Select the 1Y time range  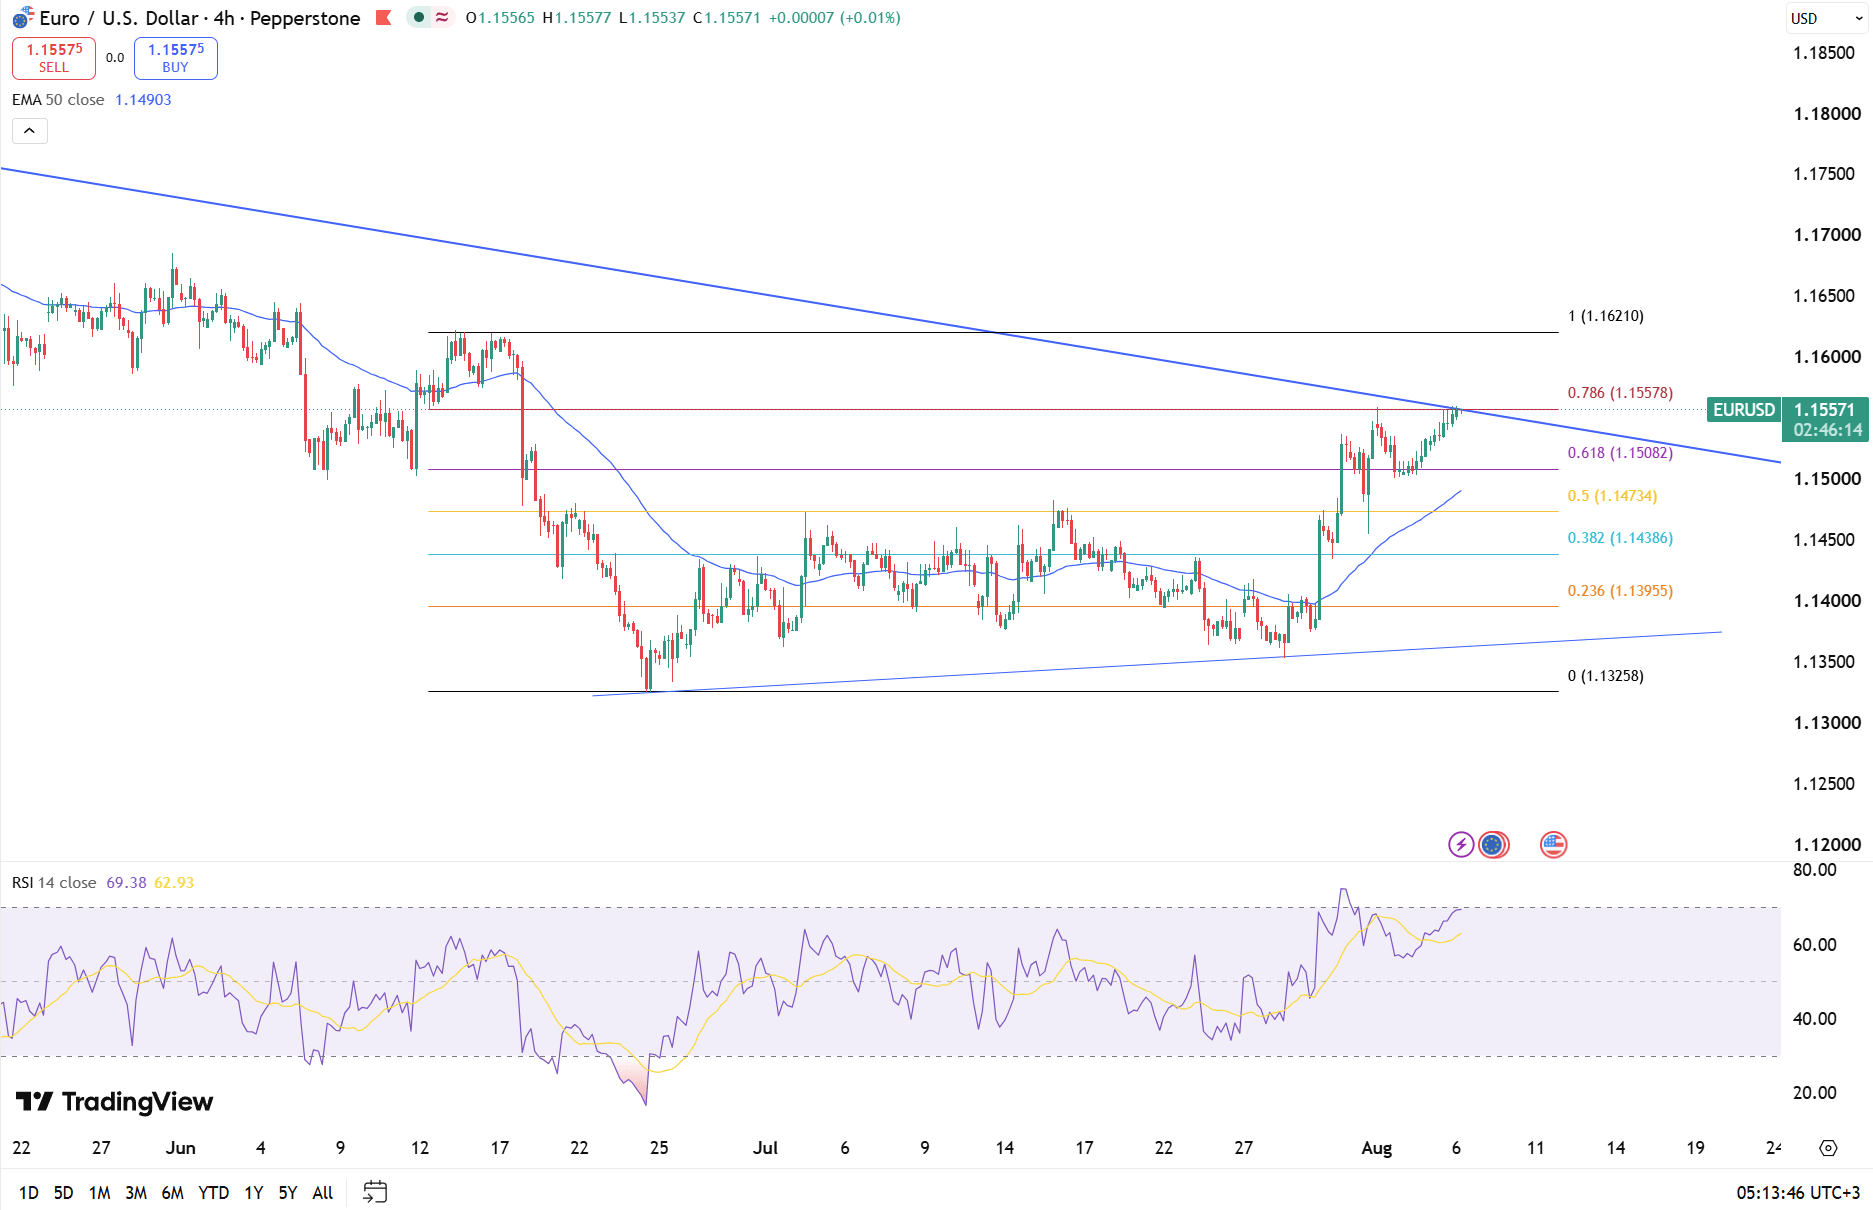[254, 1192]
